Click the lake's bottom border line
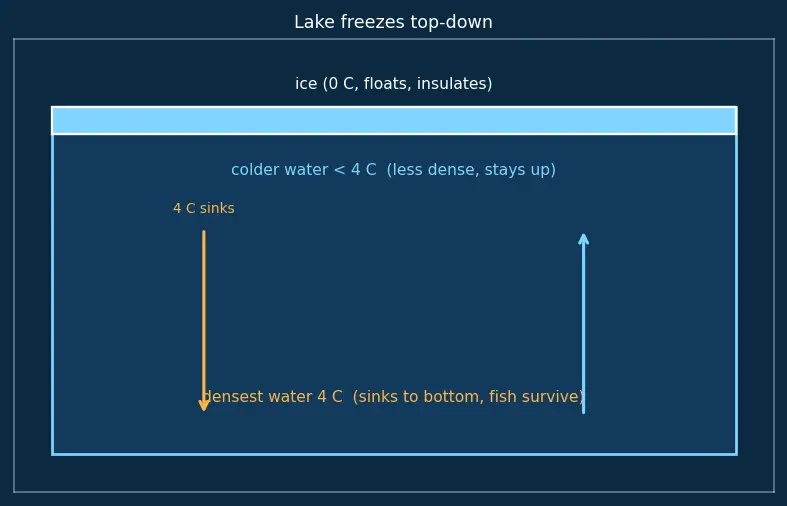This screenshot has height=506, width=787. 394,454
